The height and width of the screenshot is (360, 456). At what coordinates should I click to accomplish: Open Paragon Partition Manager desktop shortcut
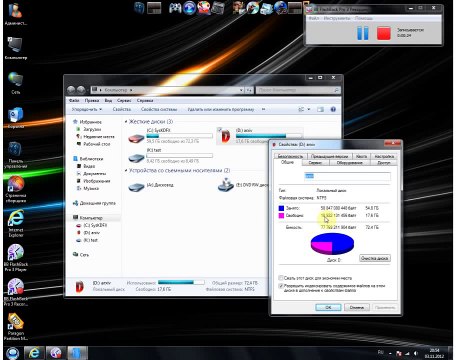pos(15,327)
